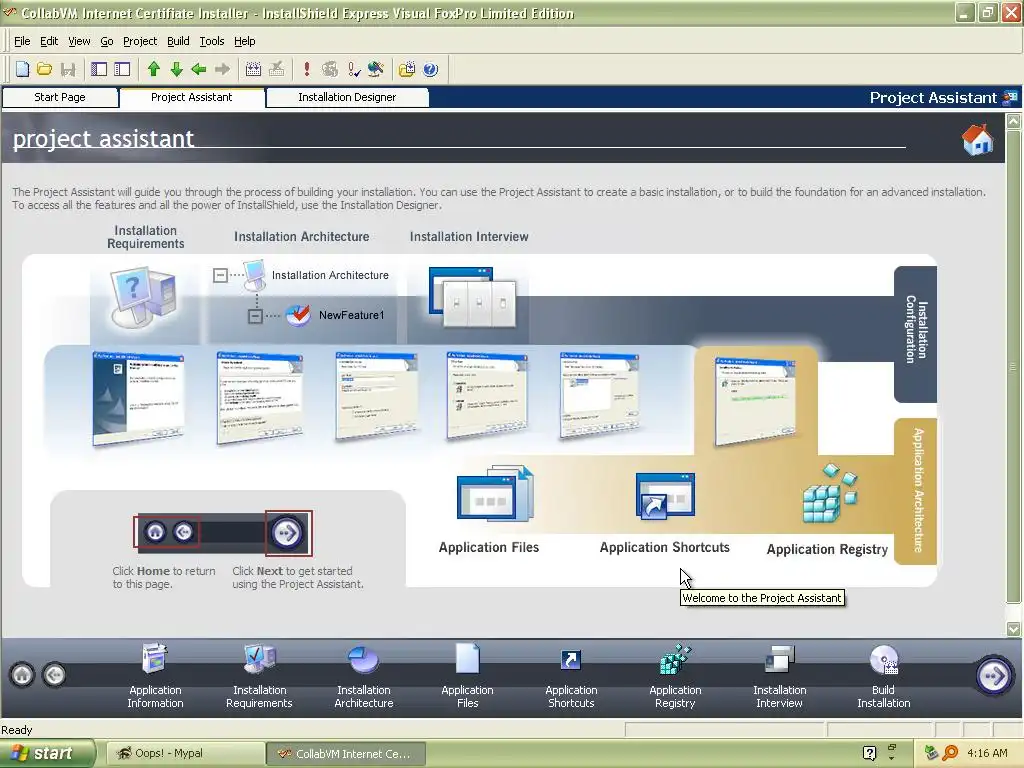Open the File menu
This screenshot has width=1024, height=768.
[x=22, y=41]
